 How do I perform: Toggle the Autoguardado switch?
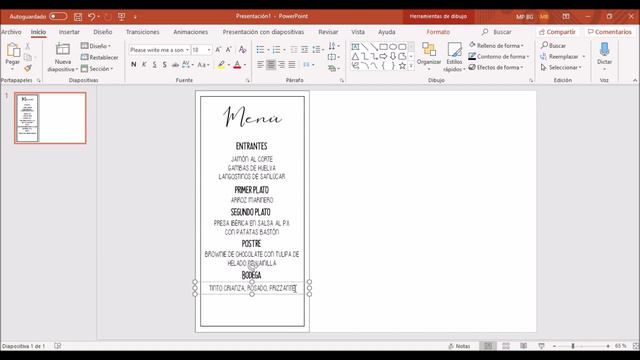point(58,16)
